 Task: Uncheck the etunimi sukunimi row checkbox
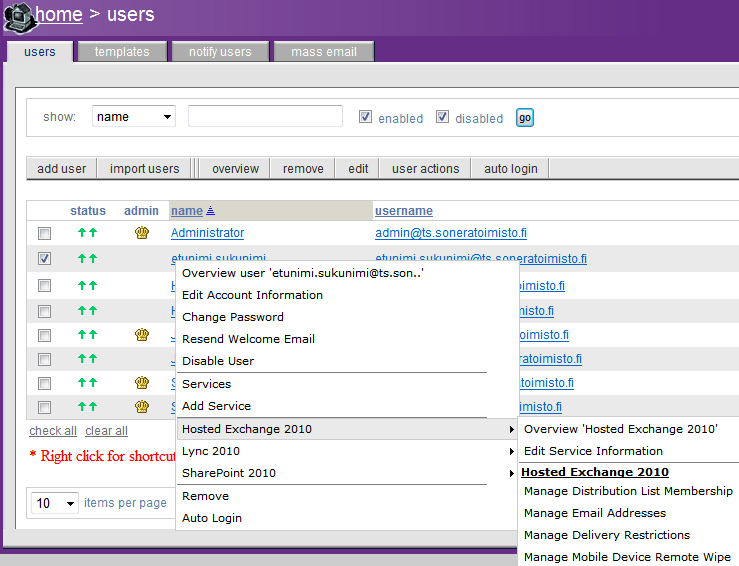pos(44,259)
